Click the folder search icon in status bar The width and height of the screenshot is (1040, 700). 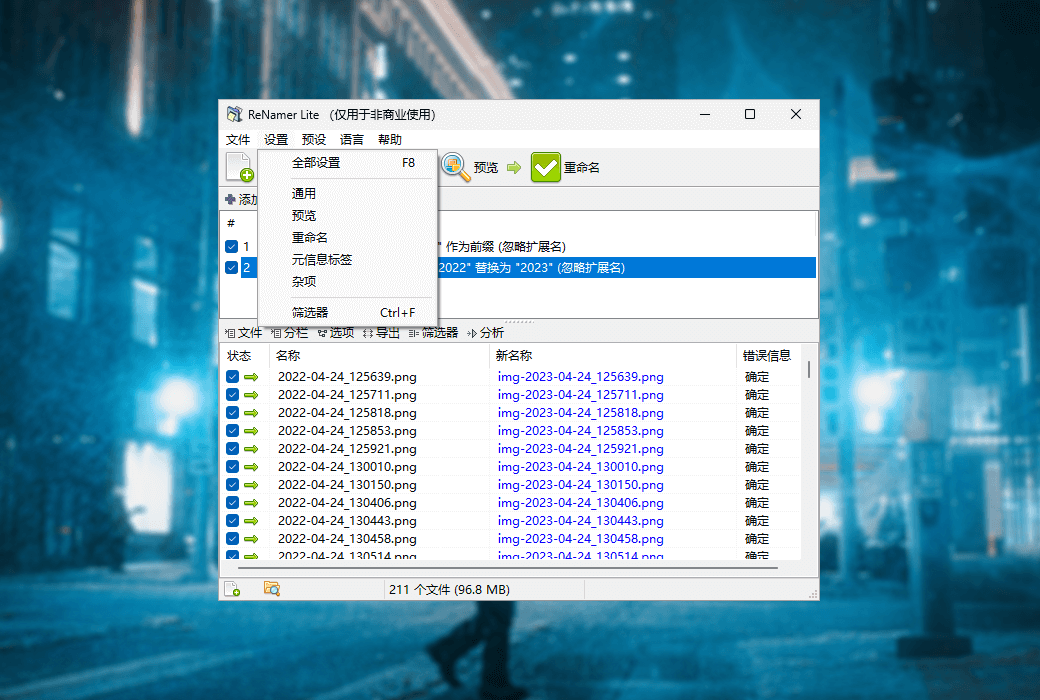pyautogui.click(x=271, y=589)
